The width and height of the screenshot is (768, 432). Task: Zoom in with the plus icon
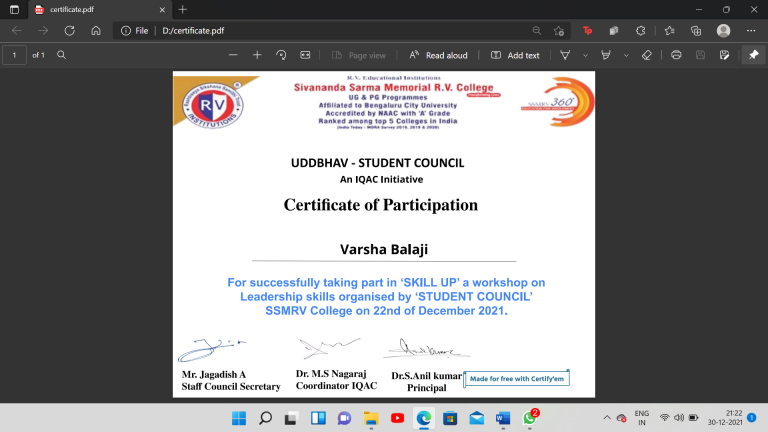pyautogui.click(x=257, y=55)
